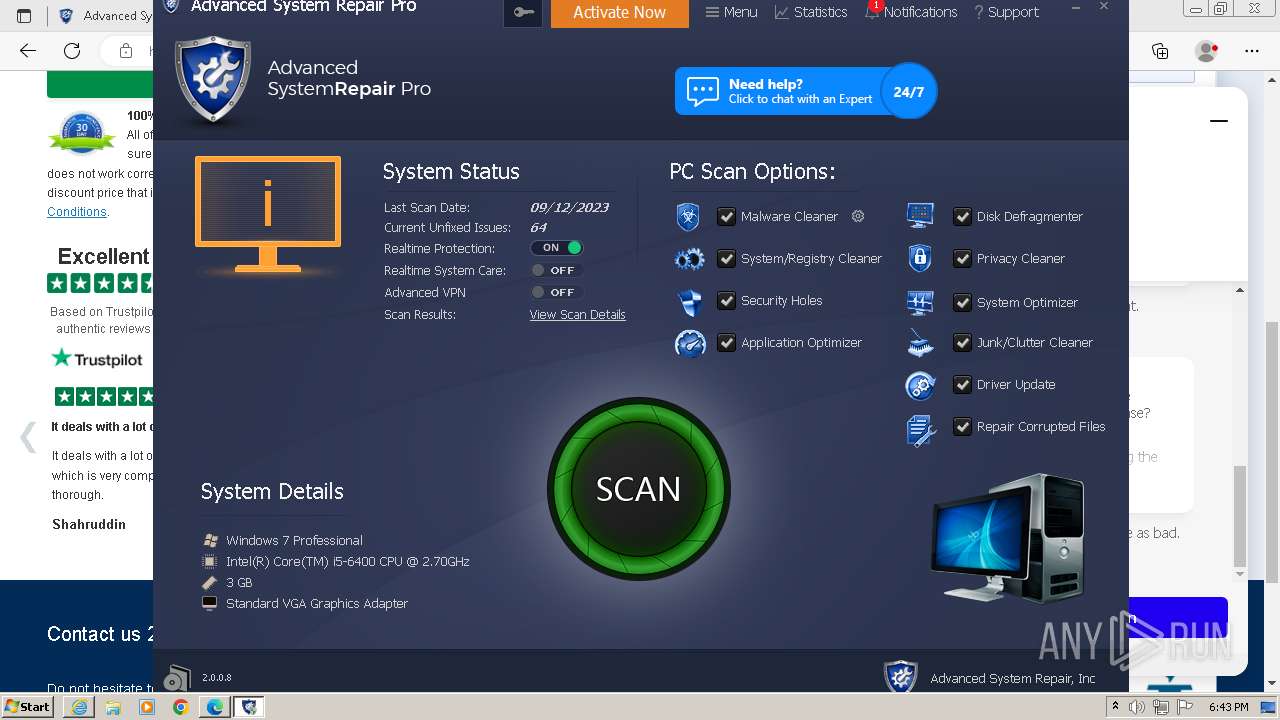The width and height of the screenshot is (1280, 720).
Task: Click the desktop computer illustration
Action: coord(1007,539)
